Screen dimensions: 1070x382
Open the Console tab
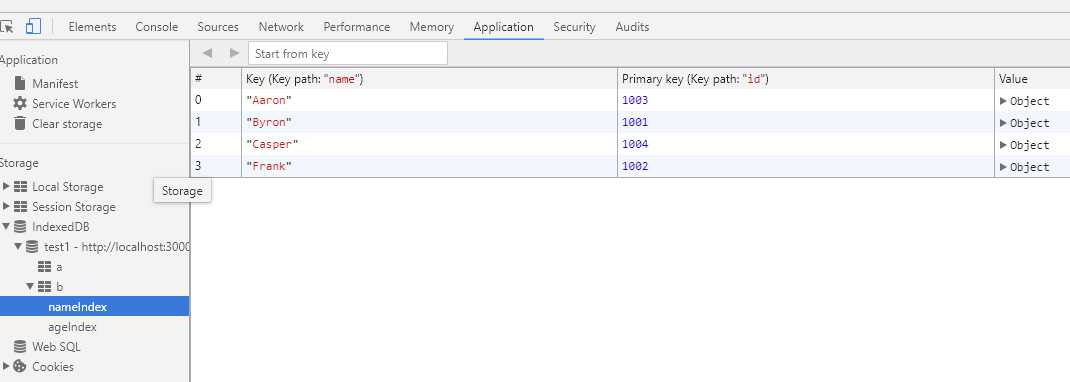click(156, 27)
